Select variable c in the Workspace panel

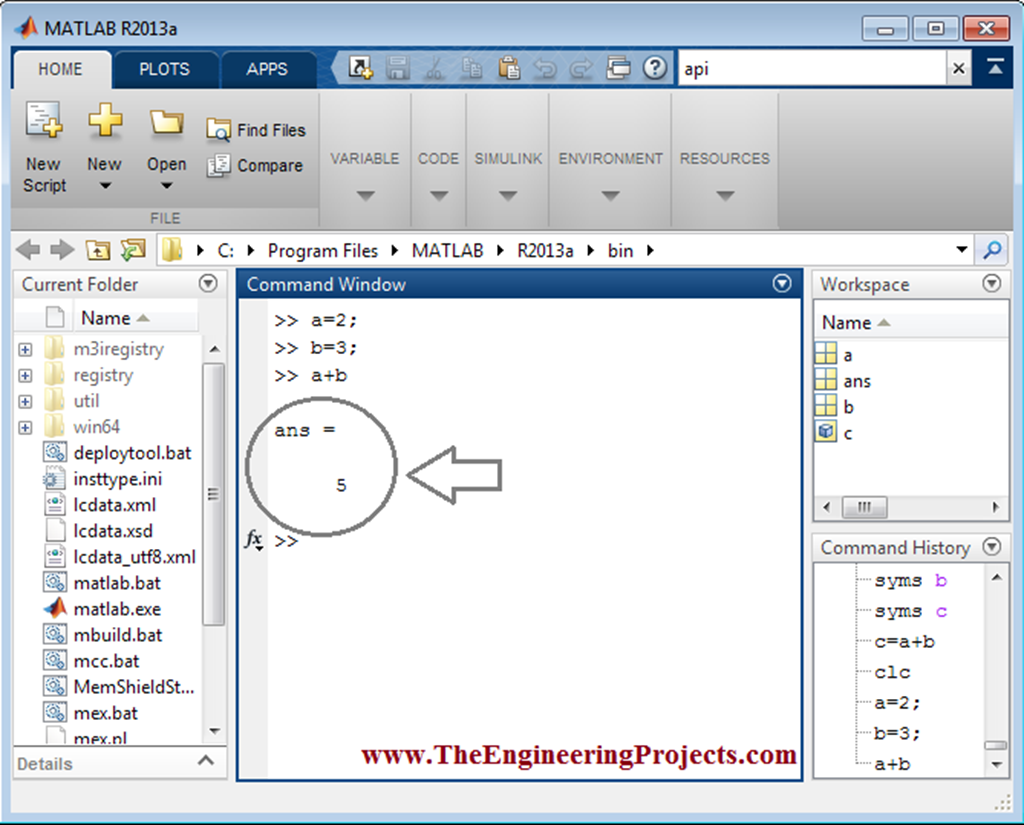847,433
